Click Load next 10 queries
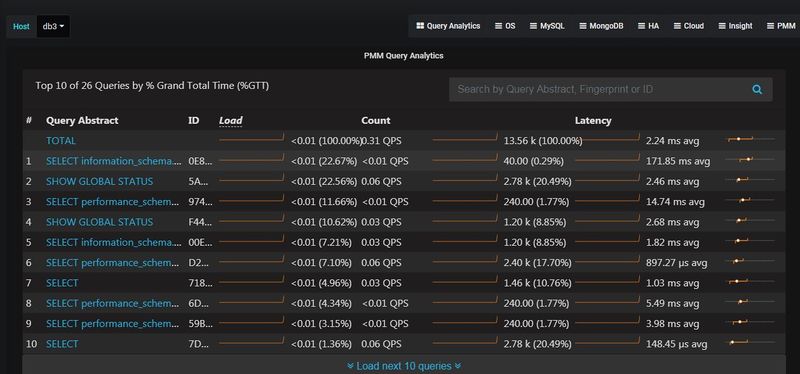This screenshot has height=374, width=800. tap(404, 366)
